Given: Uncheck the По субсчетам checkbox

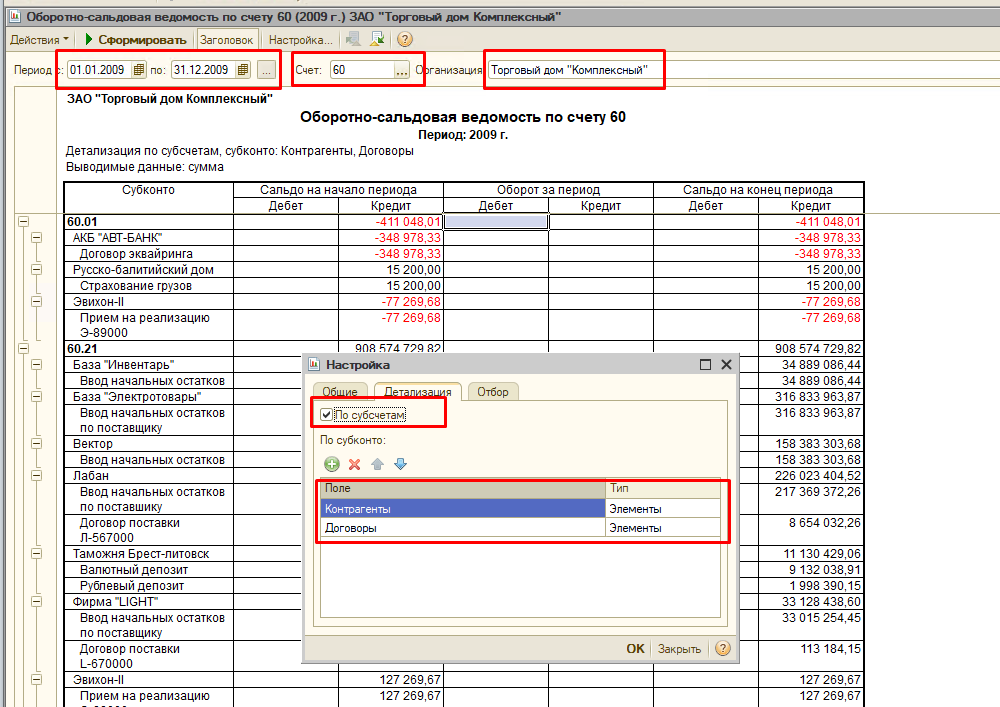Looking at the screenshot, I should pyautogui.click(x=326, y=414).
